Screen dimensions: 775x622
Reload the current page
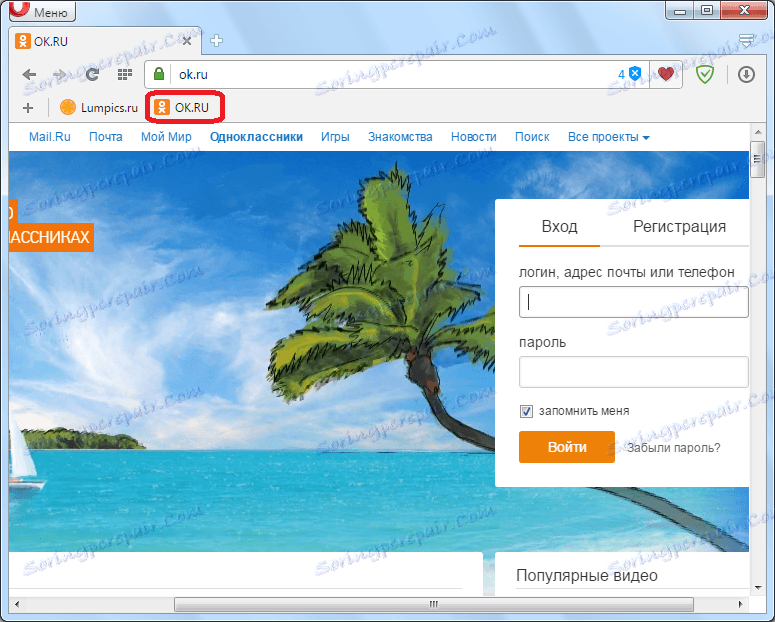tap(92, 75)
